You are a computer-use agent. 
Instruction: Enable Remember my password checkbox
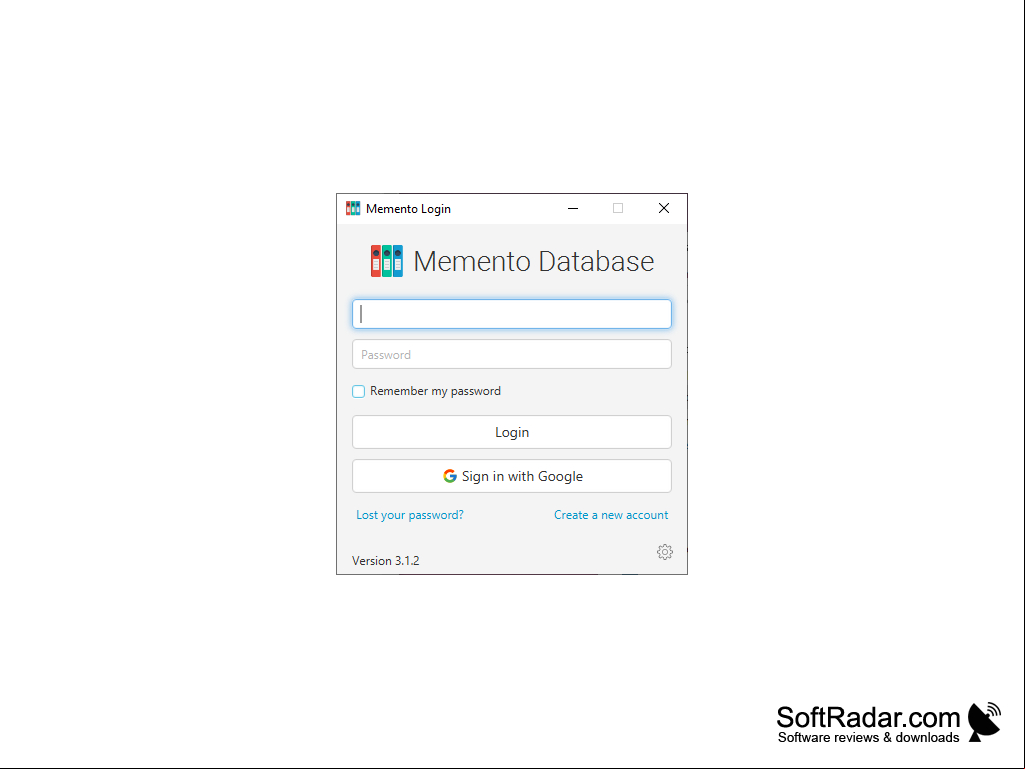pyautogui.click(x=358, y=391)
